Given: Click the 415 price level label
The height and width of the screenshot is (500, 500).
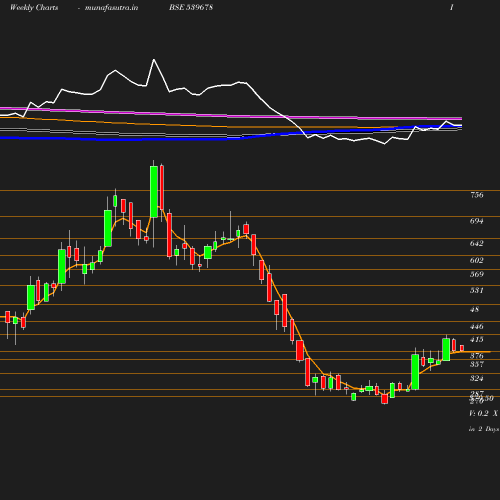Looking at the screenshot, I should [x=477, y=339].
